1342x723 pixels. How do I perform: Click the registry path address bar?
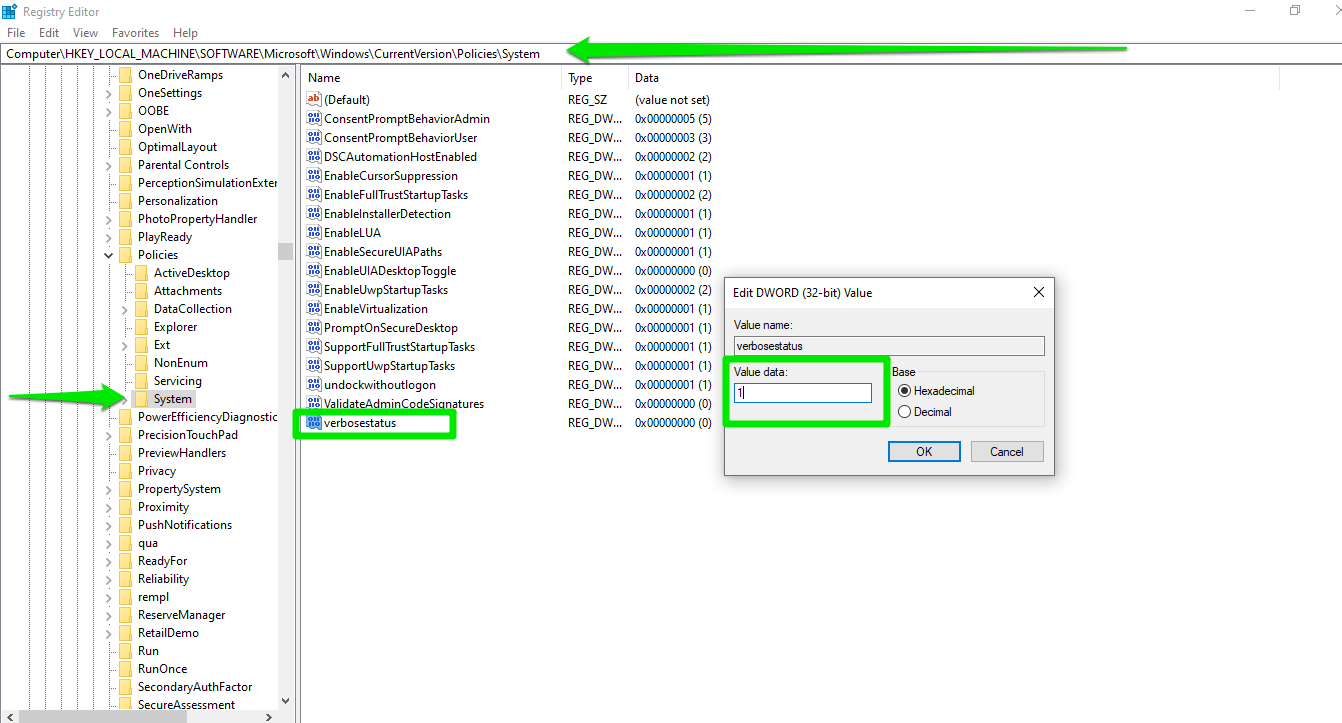tap(671, 54)
